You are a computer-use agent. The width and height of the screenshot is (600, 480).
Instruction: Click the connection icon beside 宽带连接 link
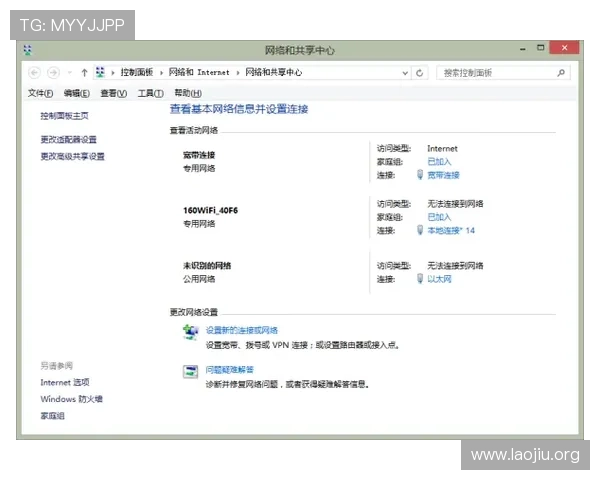[420, 175]
